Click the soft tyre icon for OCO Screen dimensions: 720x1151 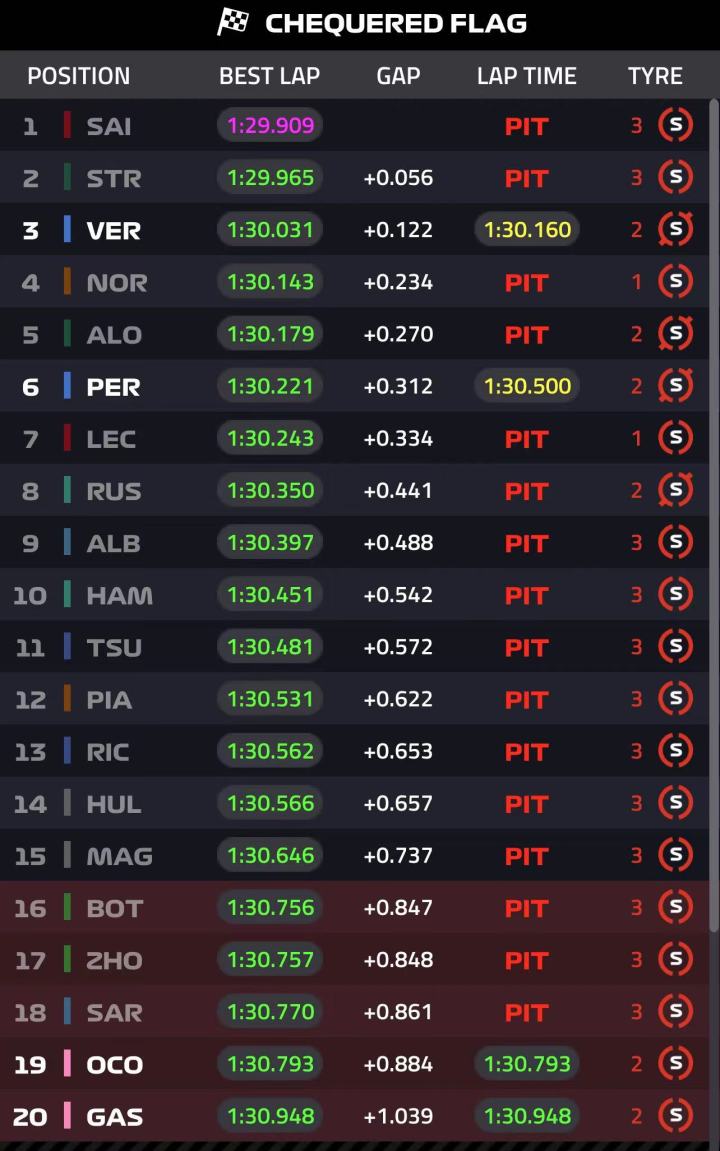(x=675, y=1063)
